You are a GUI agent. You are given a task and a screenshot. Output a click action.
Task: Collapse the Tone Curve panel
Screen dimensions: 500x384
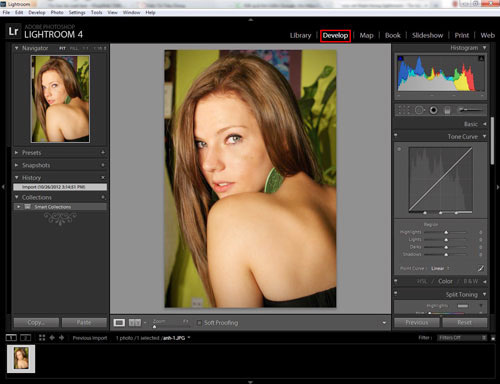pyautogui.click(x=484, y=136)
